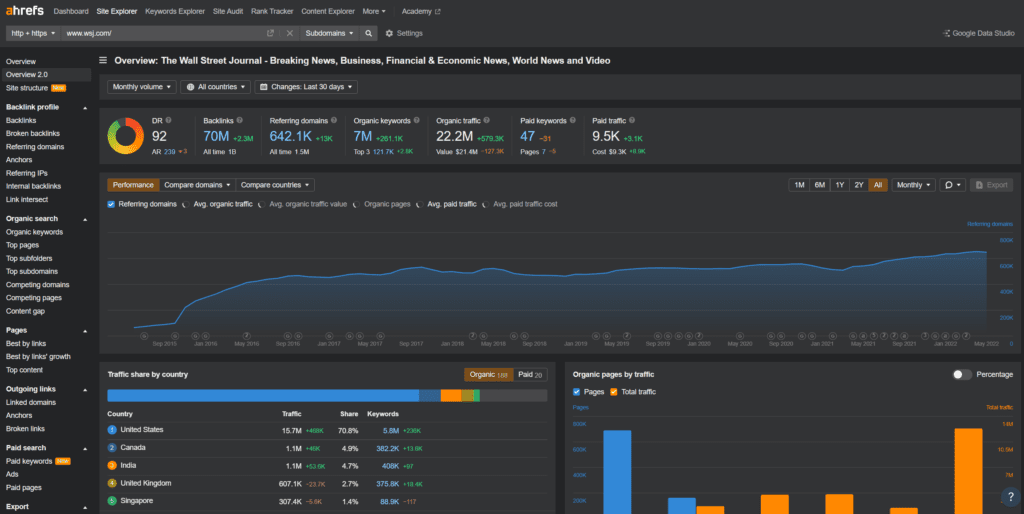Click the Domain Rating donut chart
The width and height of the screenshot is (1024, 514).
(125, 136)
